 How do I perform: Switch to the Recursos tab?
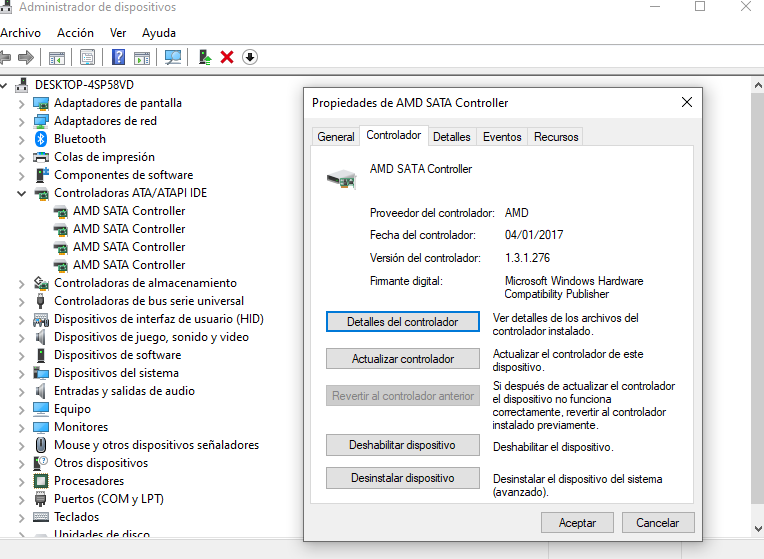click(556, 137)
